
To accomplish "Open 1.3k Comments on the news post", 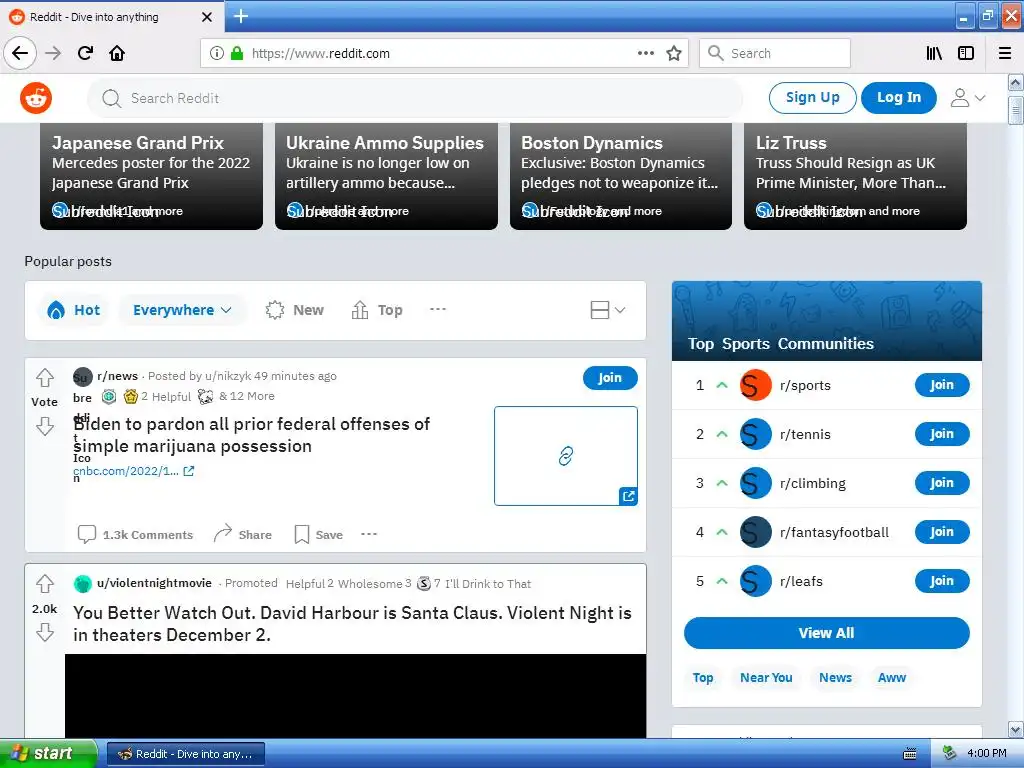I will 135,534.
